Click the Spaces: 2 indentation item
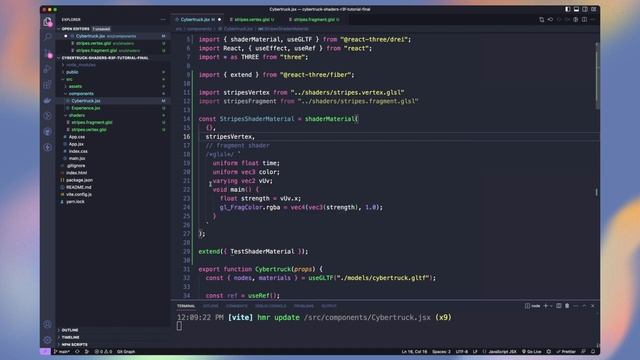This screenshot has width=640, height=360. click(x=441, y=351)
